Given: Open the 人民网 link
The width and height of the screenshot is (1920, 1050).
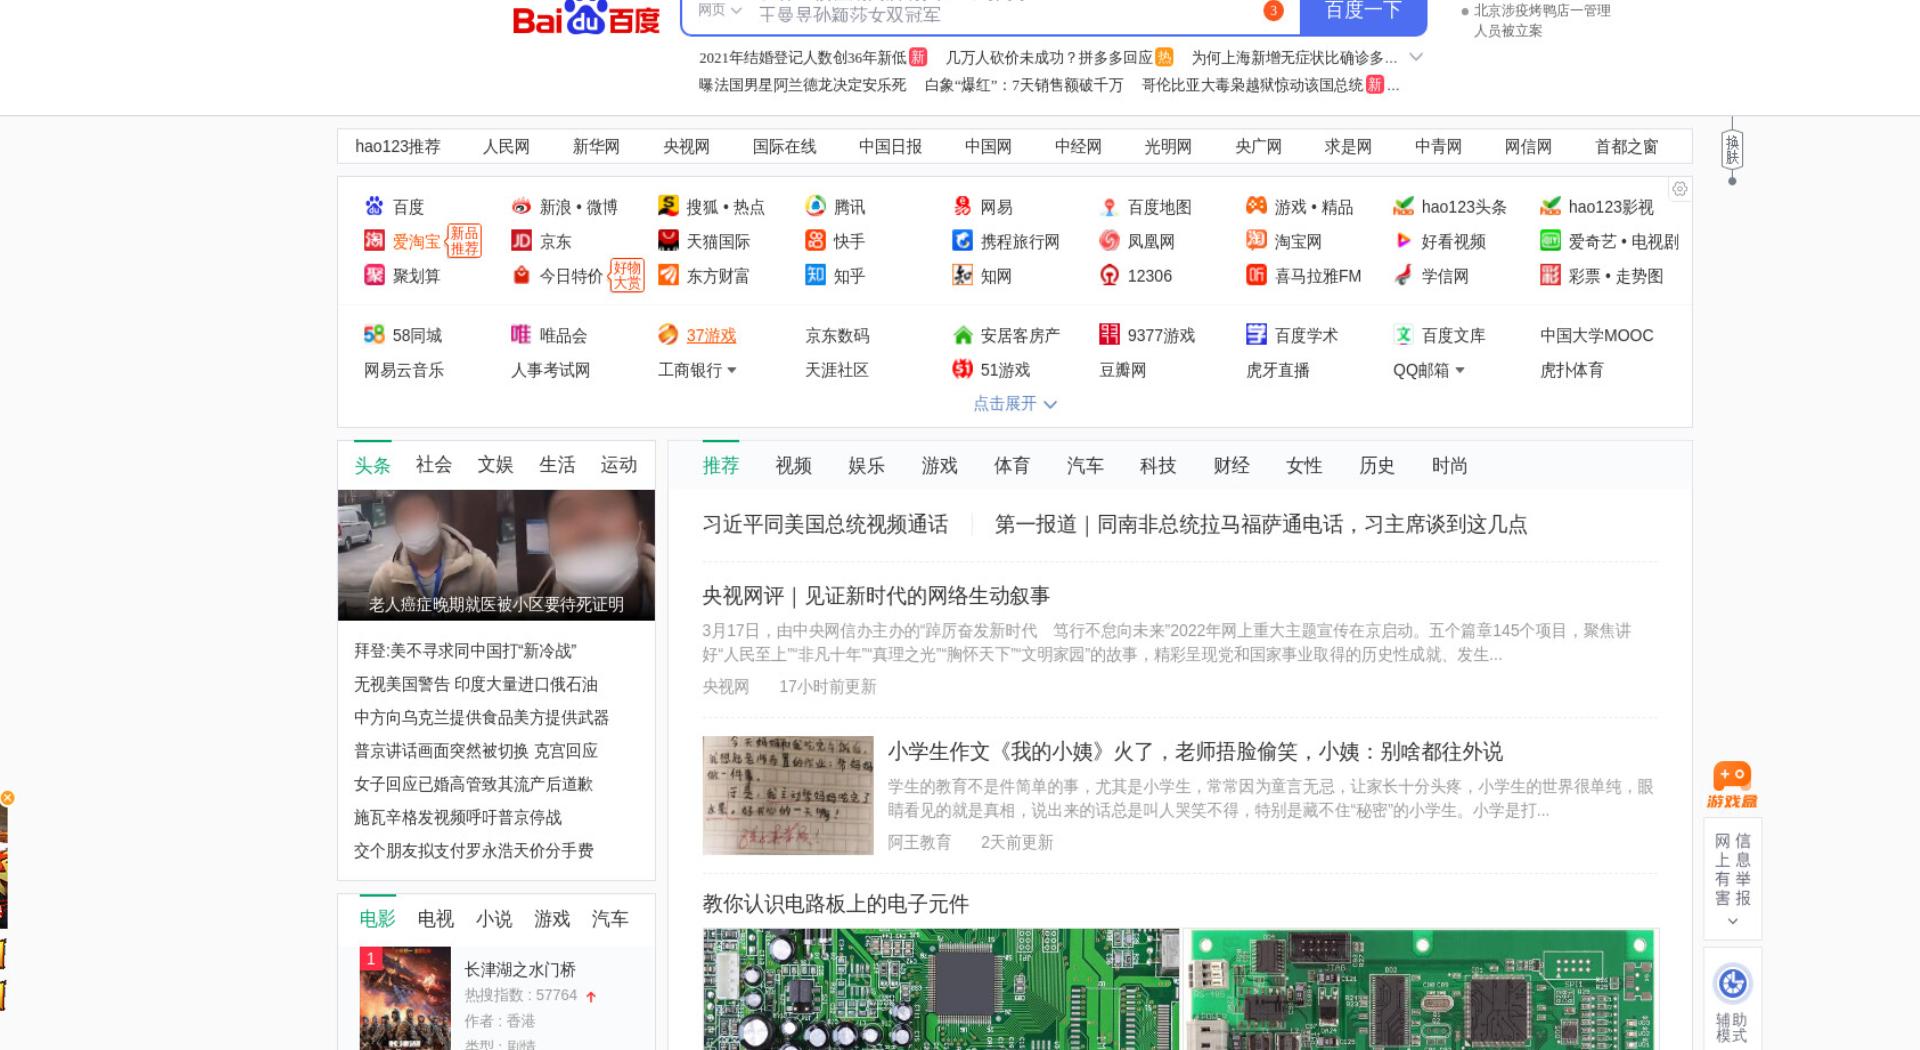Looking at the screenshot, I should tap(506, 146).
